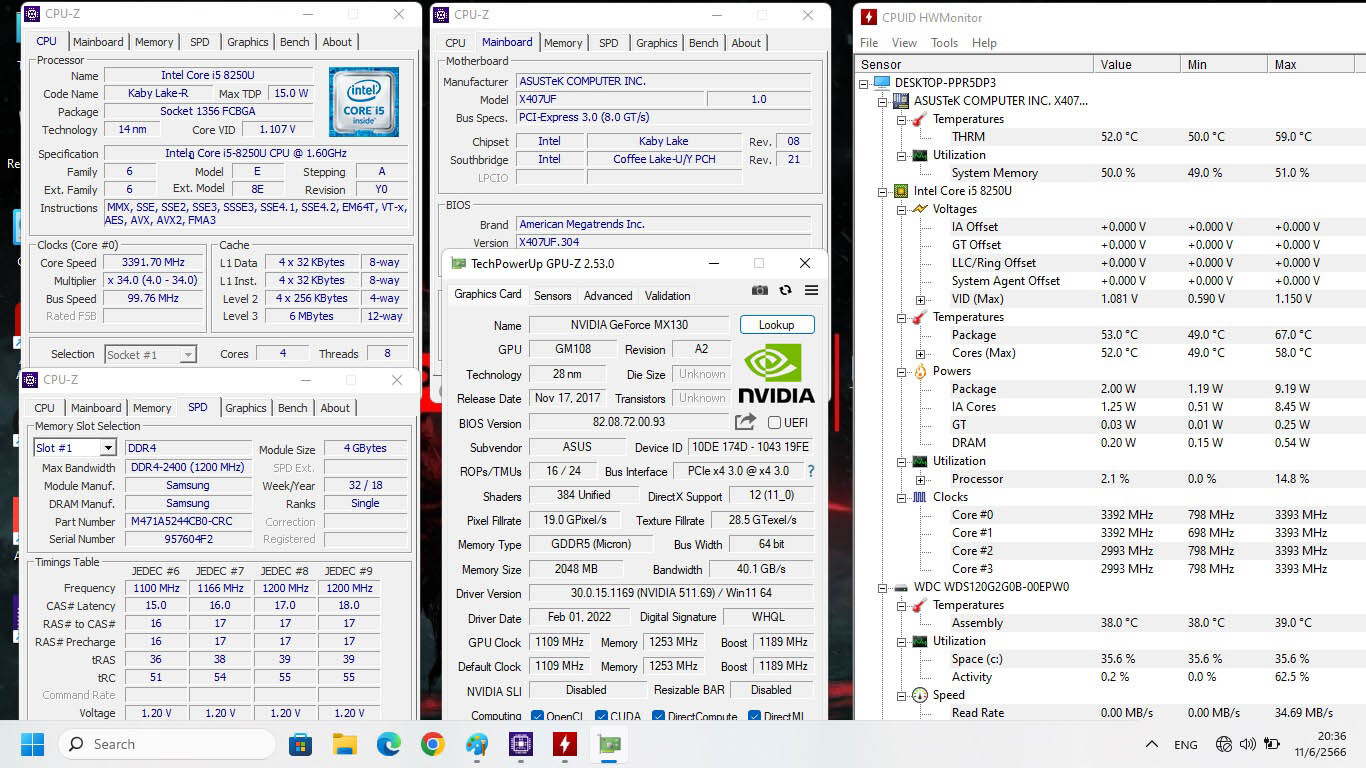Switch to the Sensors tab in GPU-Z
1366x768 pixels.
[x=552, y=296]
